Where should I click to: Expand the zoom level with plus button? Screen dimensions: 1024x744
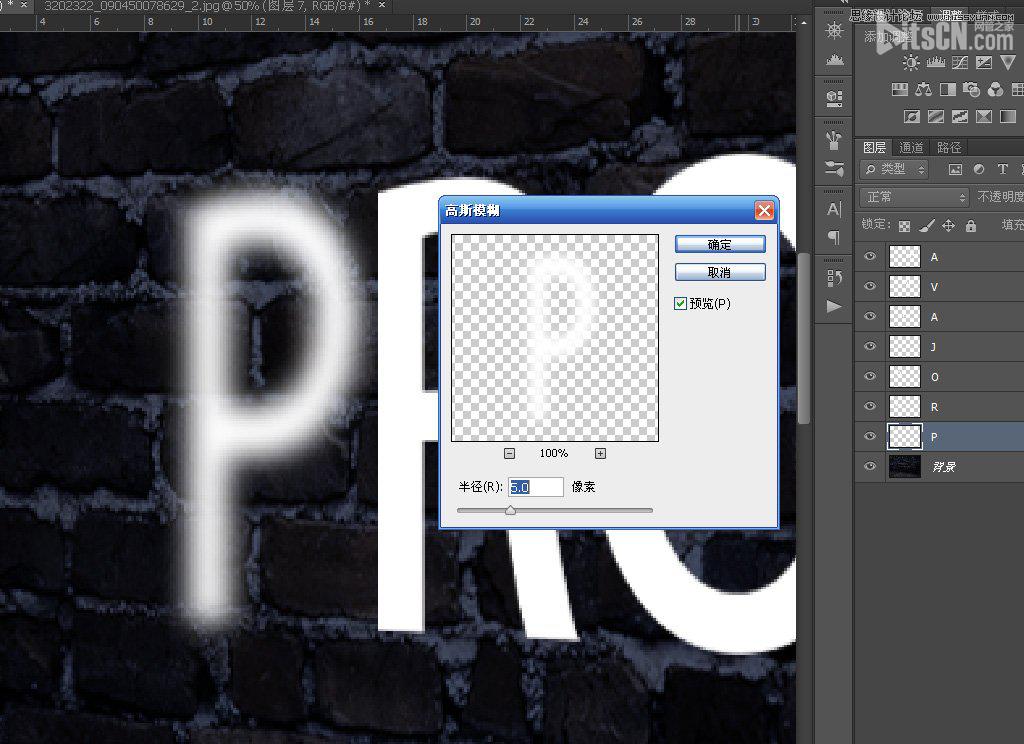pyautogui.click(x=599, y=453)
